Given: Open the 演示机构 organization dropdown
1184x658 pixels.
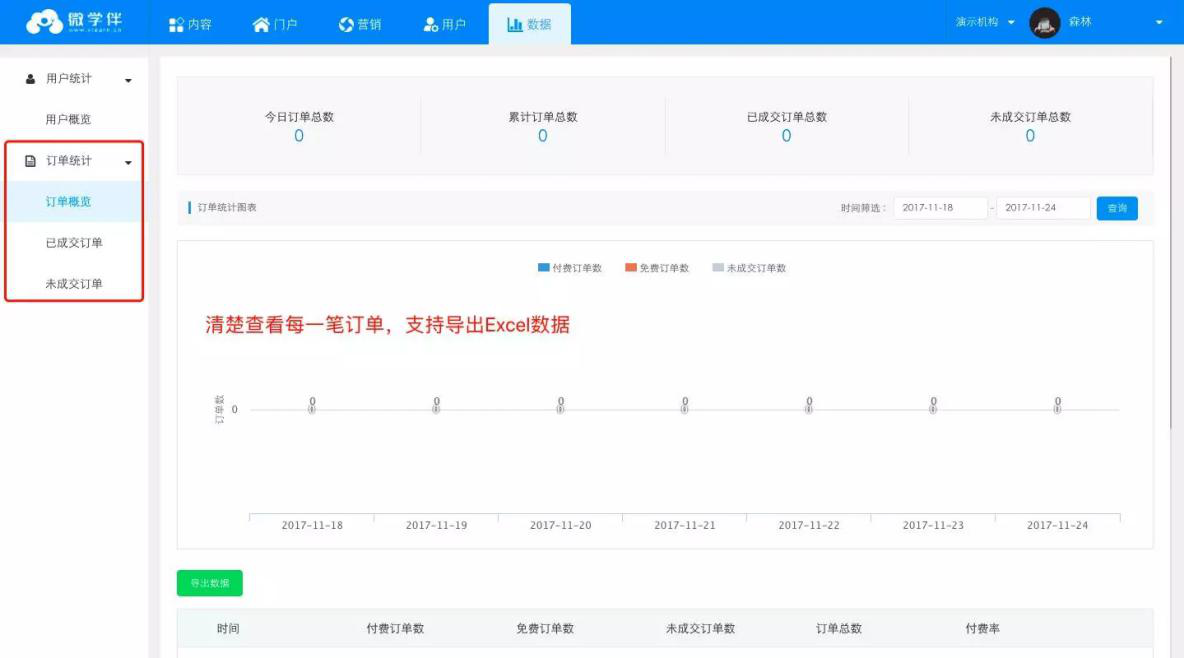Looking at the screenshot, I should click(985, 22).
